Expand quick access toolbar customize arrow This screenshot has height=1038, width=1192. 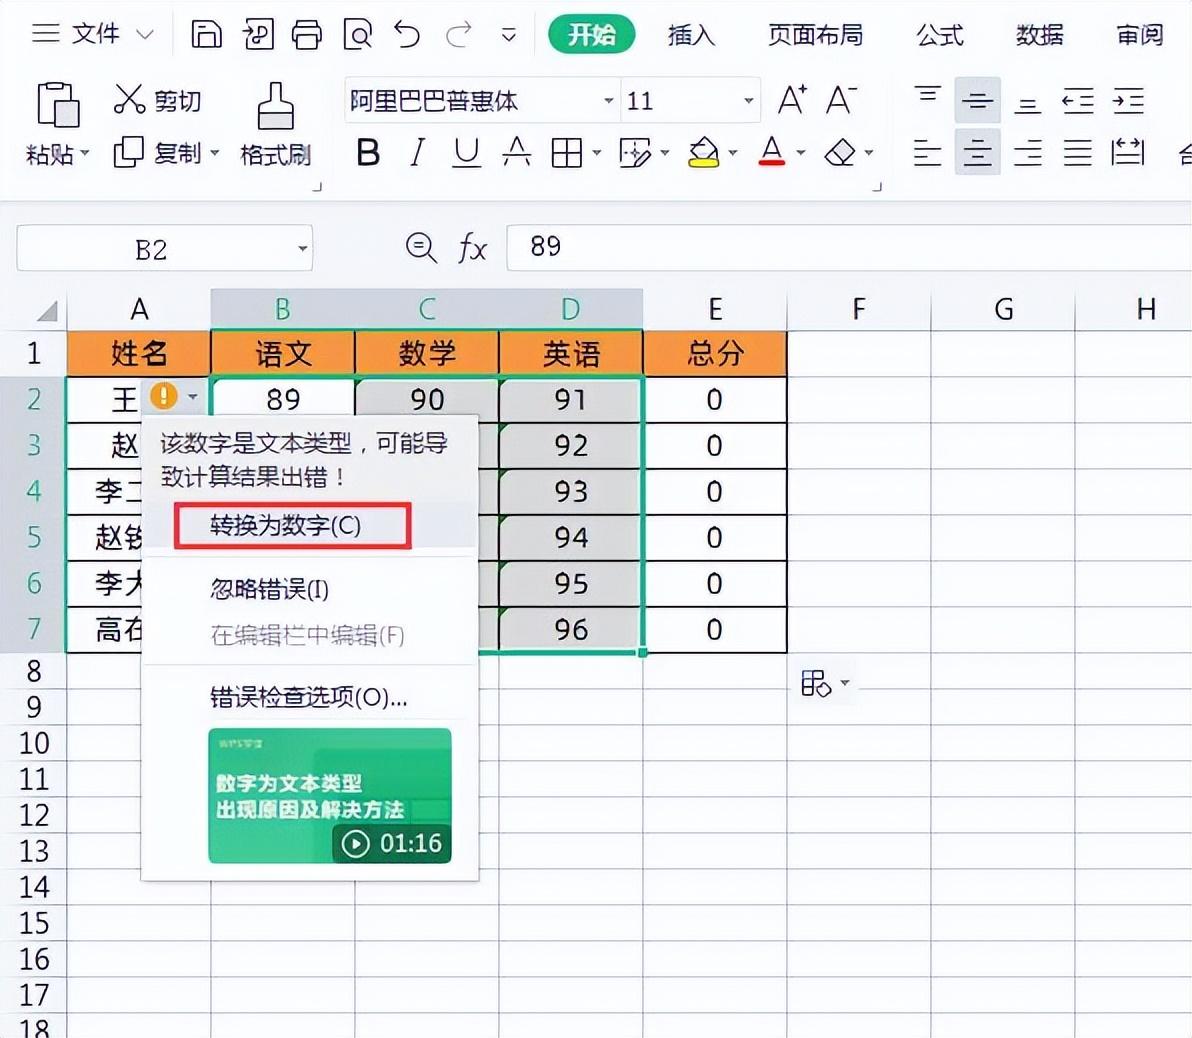(x=509, y=35)
